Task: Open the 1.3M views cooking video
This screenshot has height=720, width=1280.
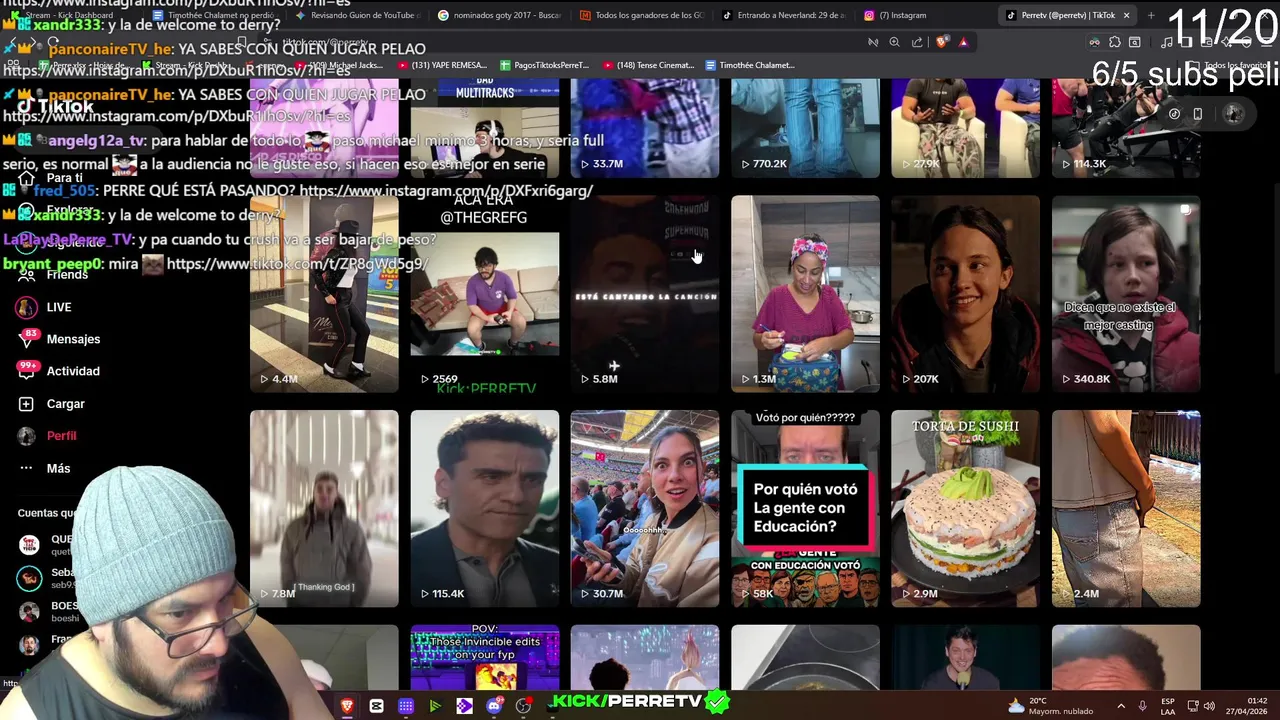Action: coord(805,293)
